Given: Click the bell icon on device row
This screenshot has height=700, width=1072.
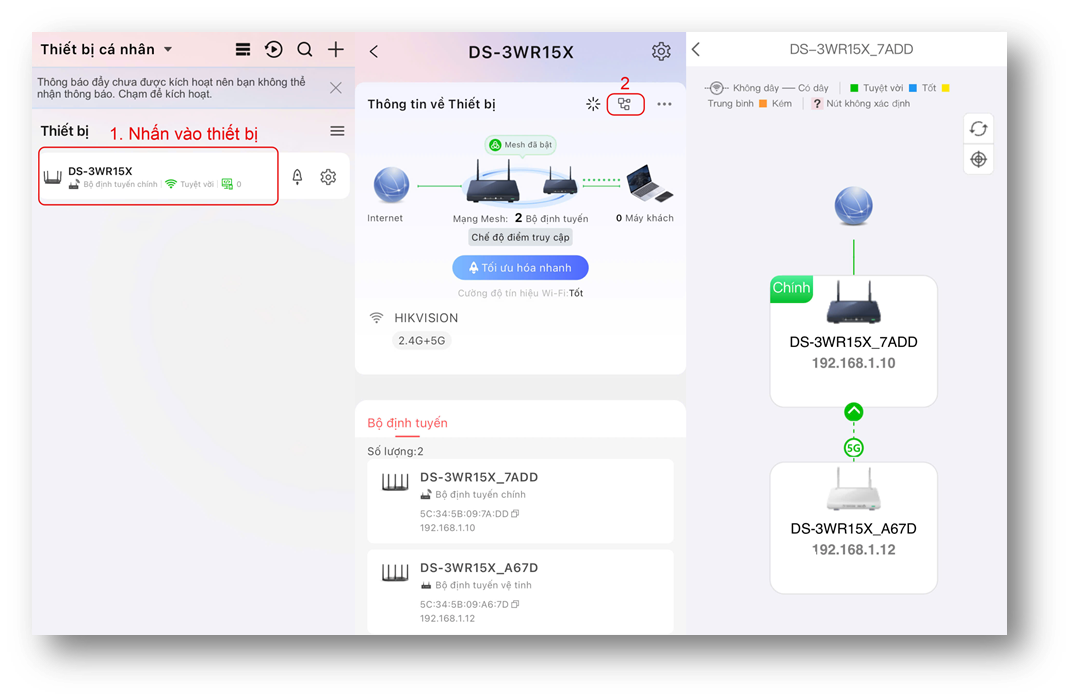Looking at the screenshot, I should click(x=297, y=177).
